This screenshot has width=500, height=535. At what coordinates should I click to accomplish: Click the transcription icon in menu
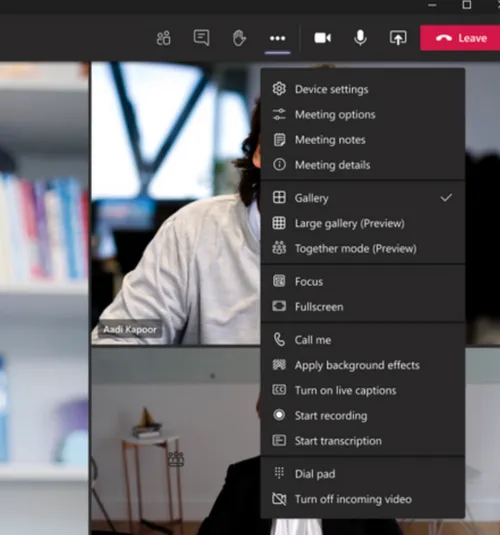(x=279, y=440)
